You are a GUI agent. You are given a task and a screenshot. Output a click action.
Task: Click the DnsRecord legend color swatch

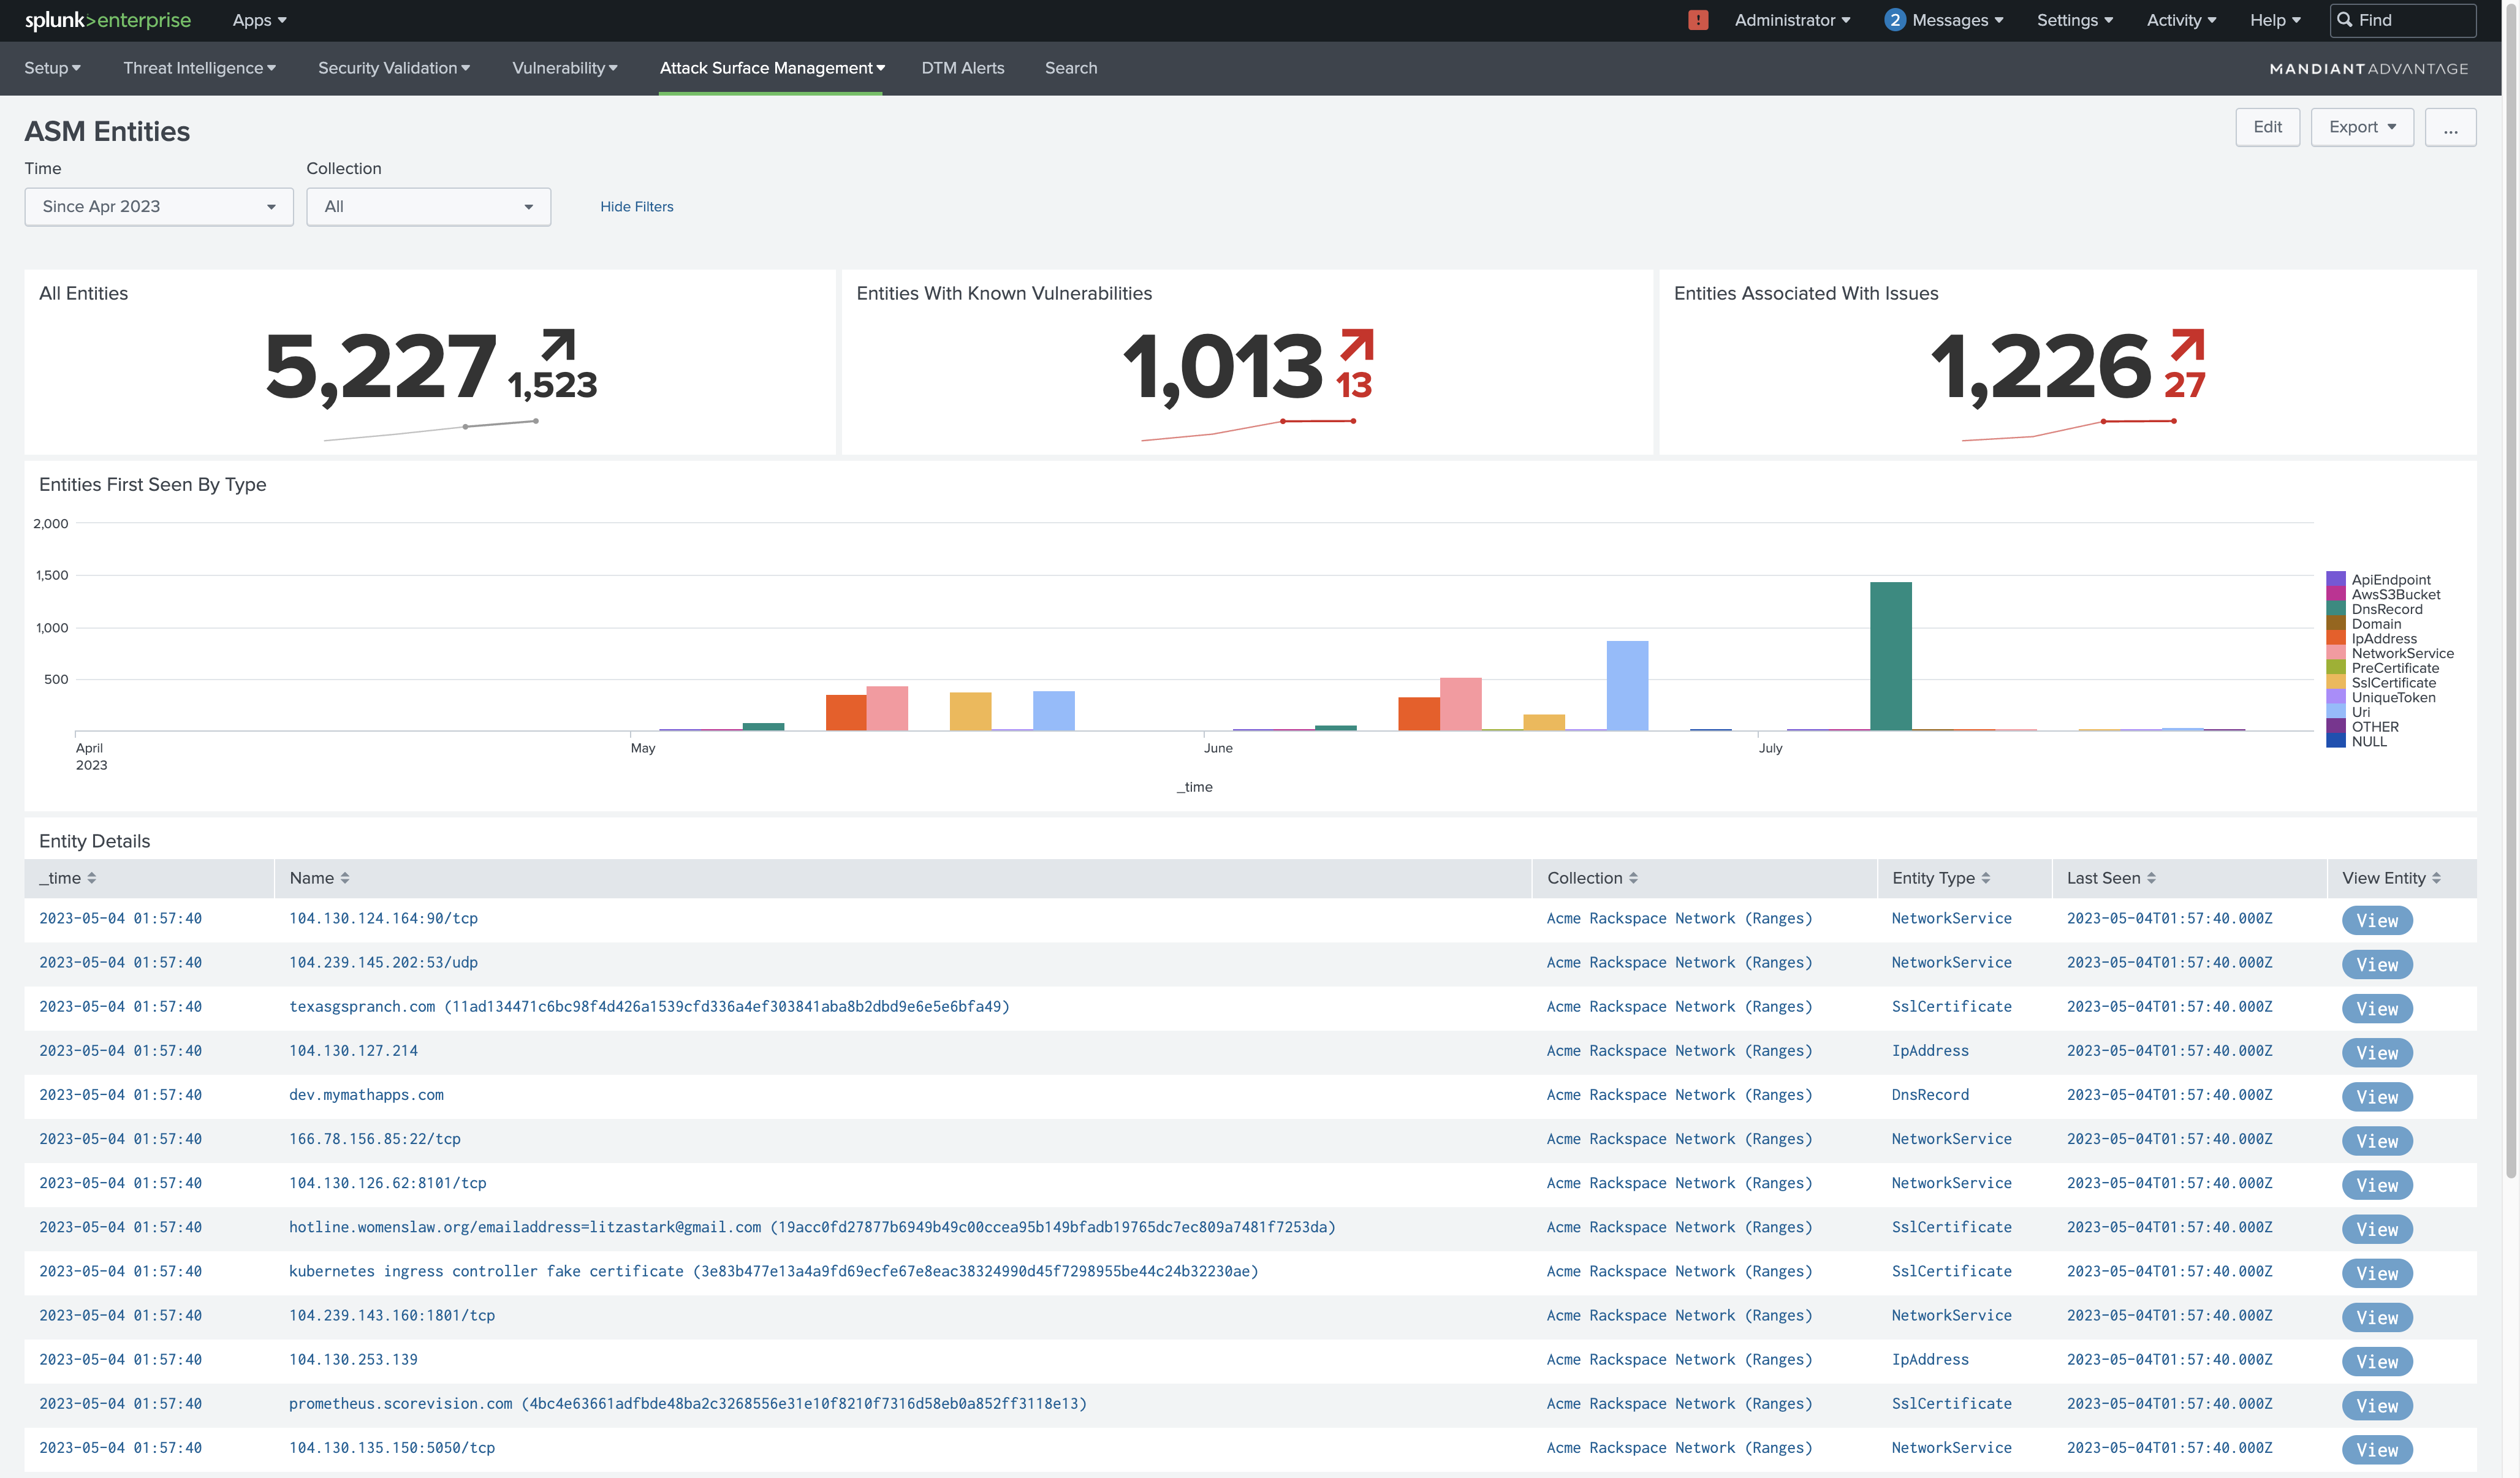(x=2335, y=609)
